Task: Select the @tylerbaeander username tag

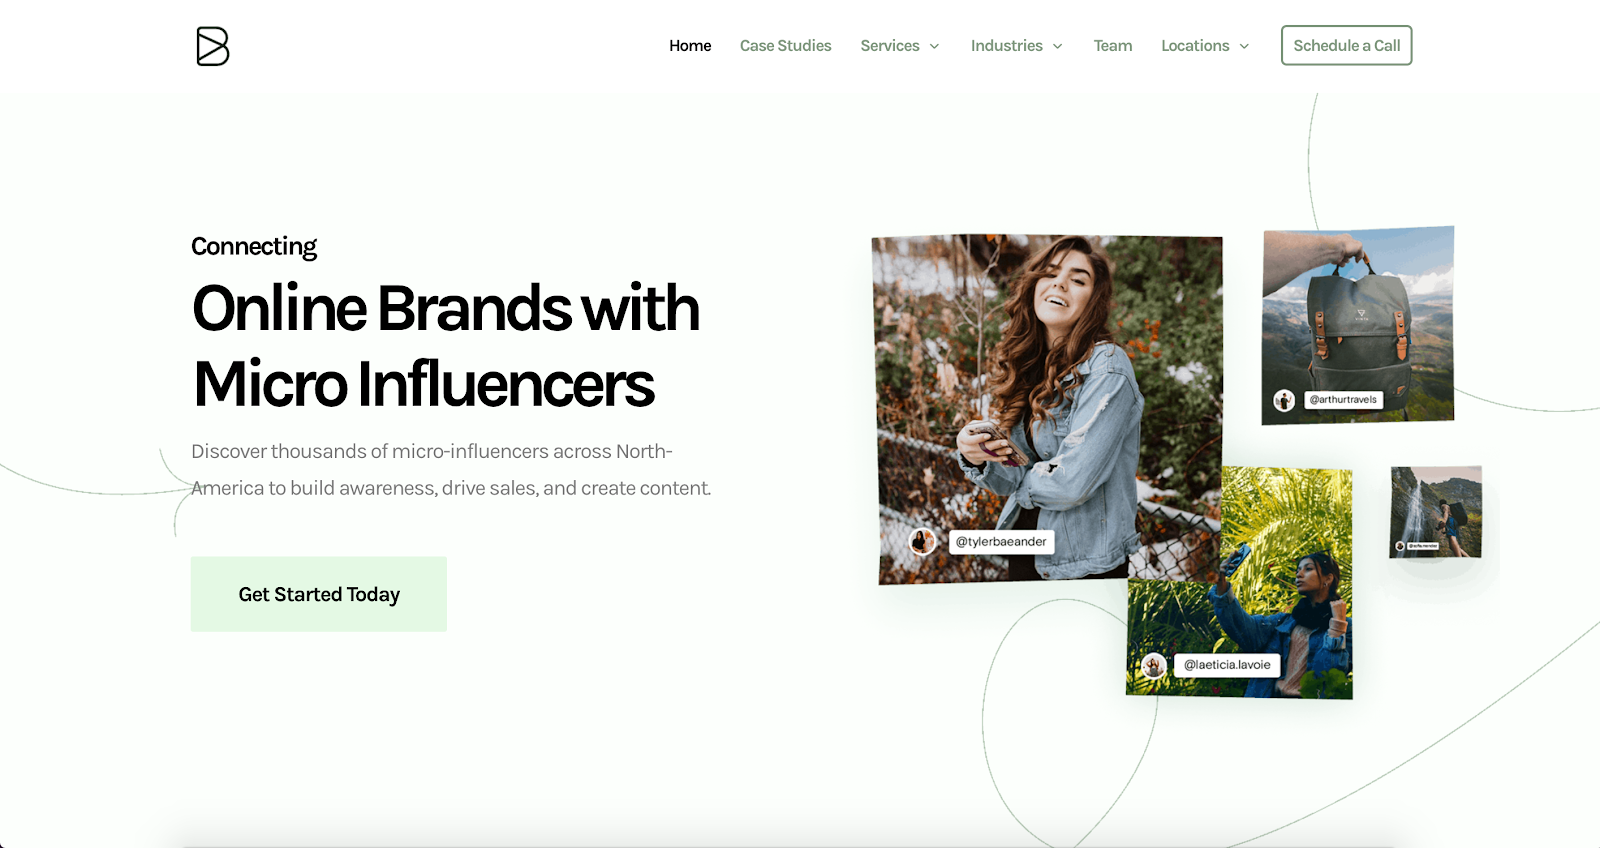Action: click(x=1001, y=542)
